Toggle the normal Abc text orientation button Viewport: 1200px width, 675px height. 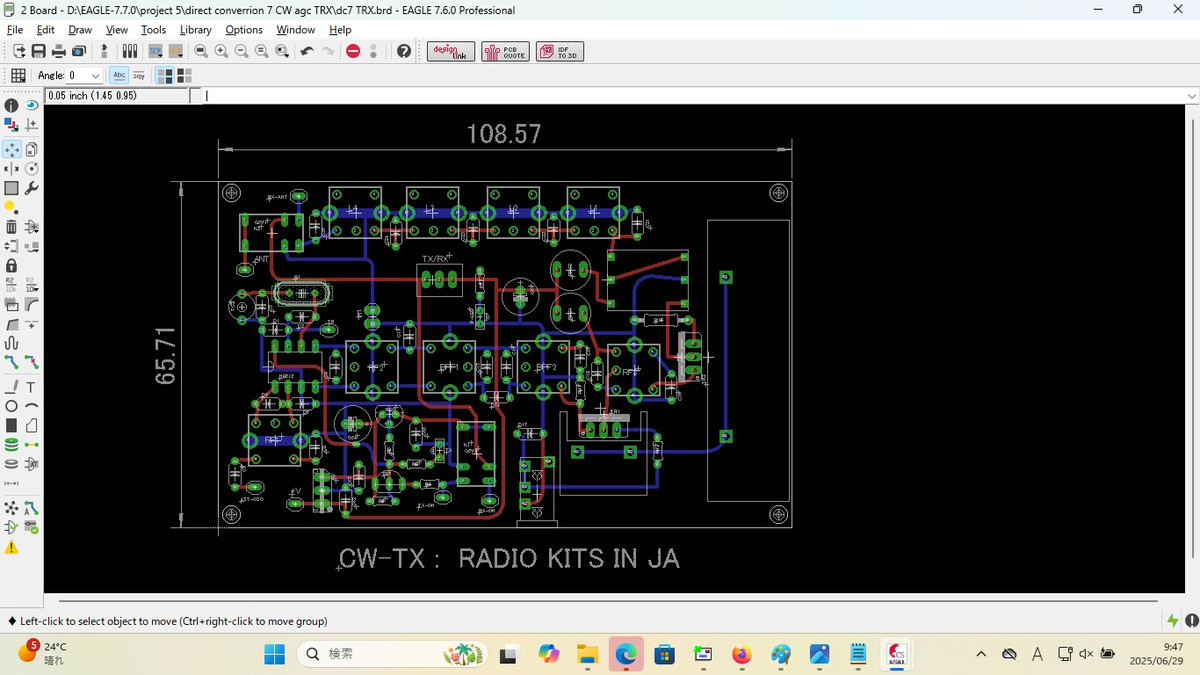(119, 75)
